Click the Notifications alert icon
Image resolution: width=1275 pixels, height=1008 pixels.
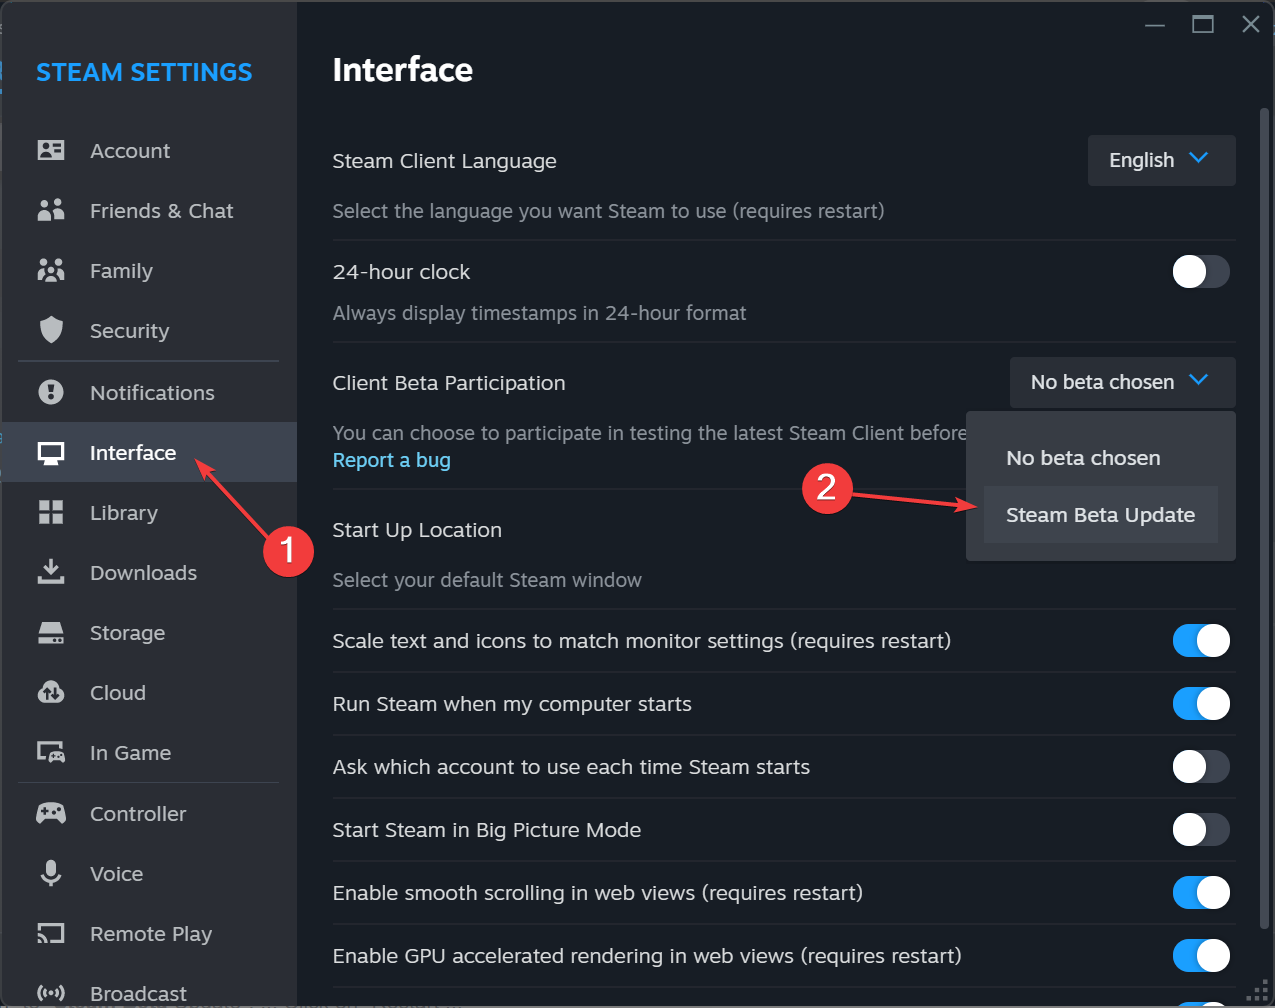51,392
